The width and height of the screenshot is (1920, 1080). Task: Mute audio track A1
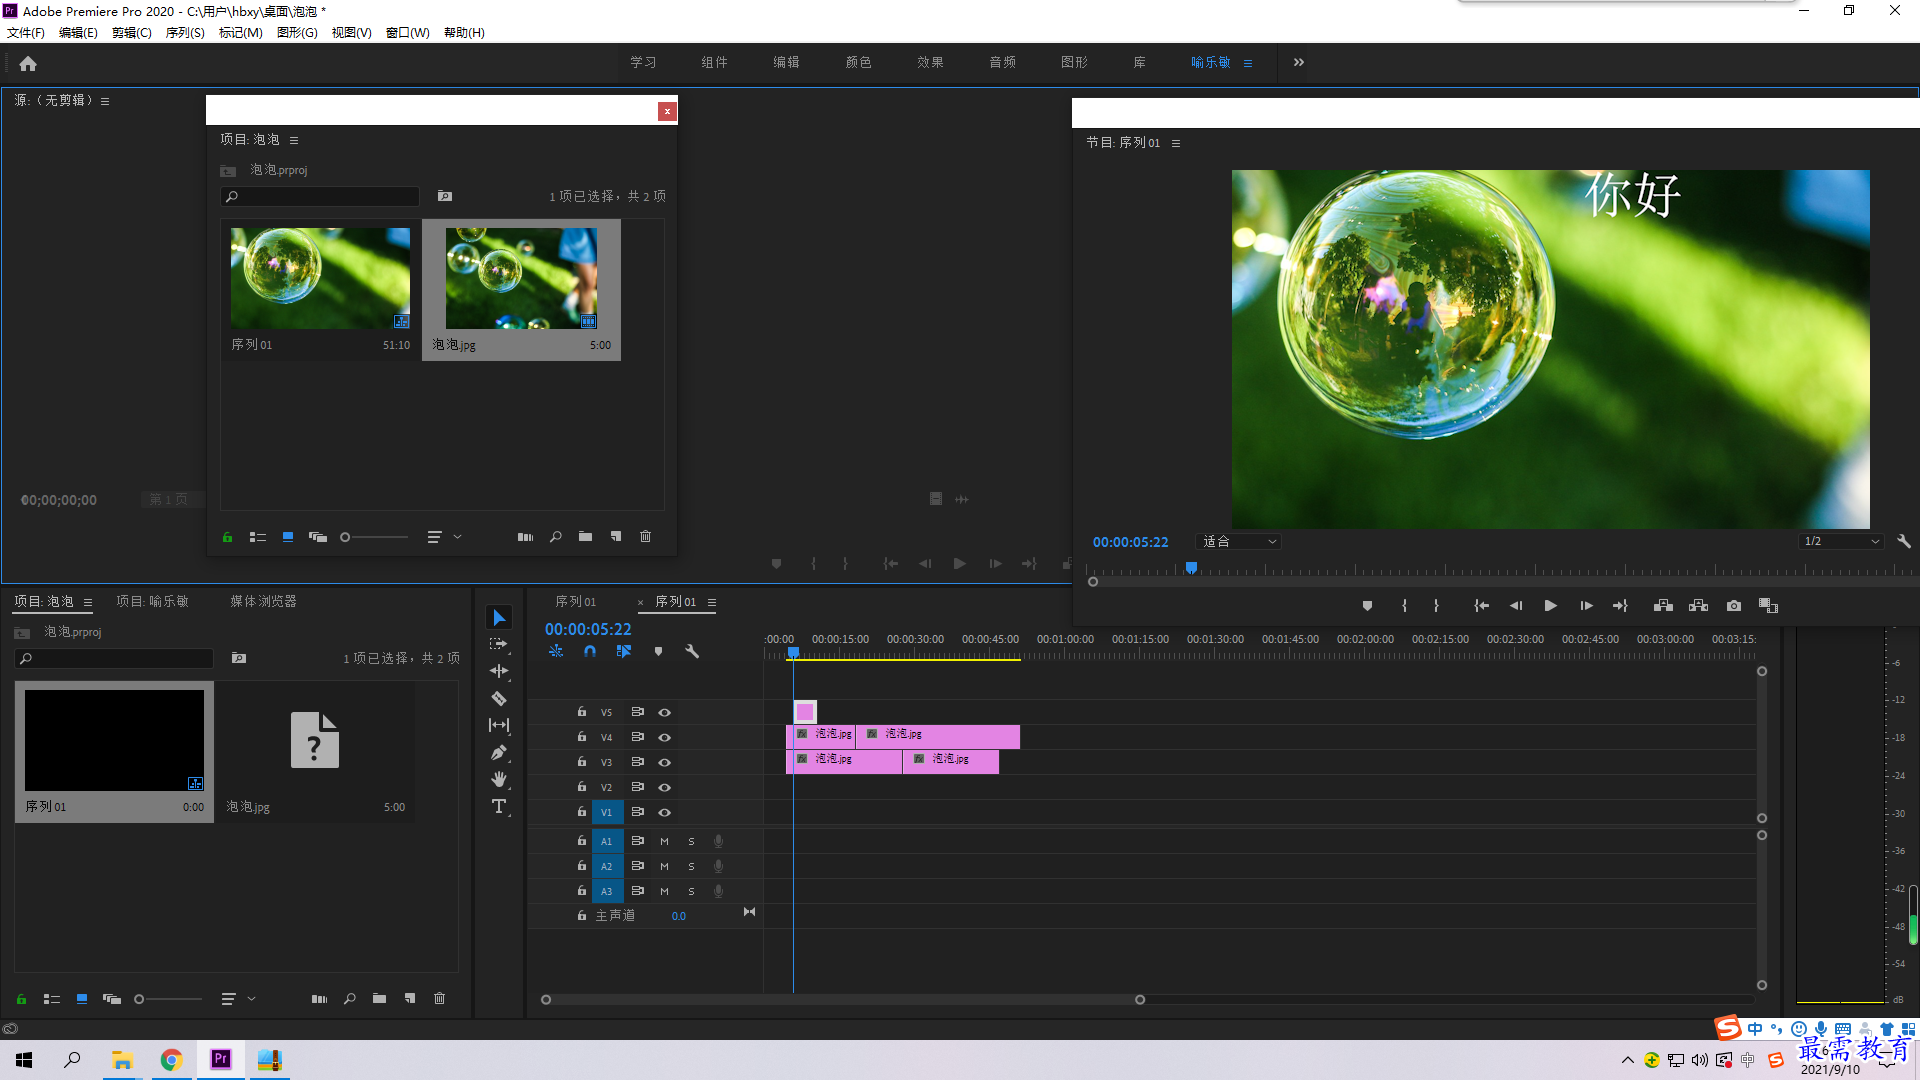point(664,842)
